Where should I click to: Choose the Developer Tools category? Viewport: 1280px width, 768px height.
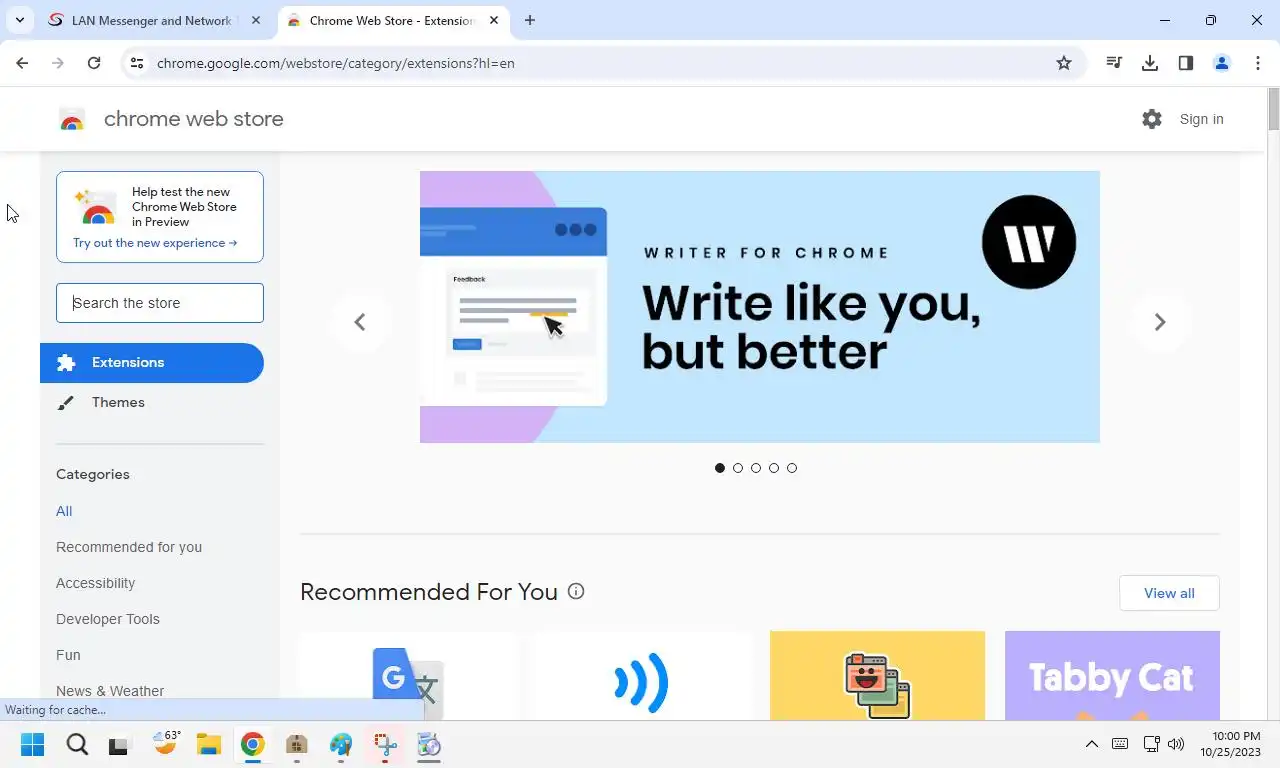pyautogui.click(x=108, y=619)
